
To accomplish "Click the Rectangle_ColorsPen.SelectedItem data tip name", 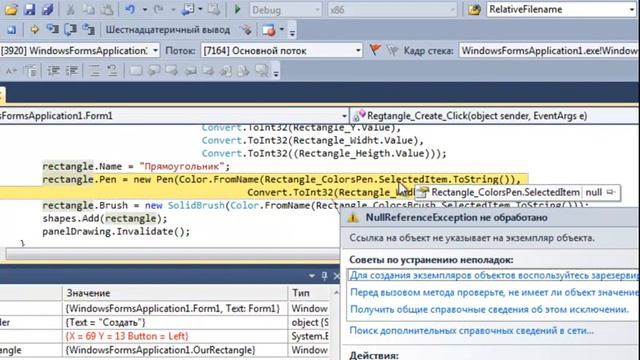I will (x=505, y=192).
